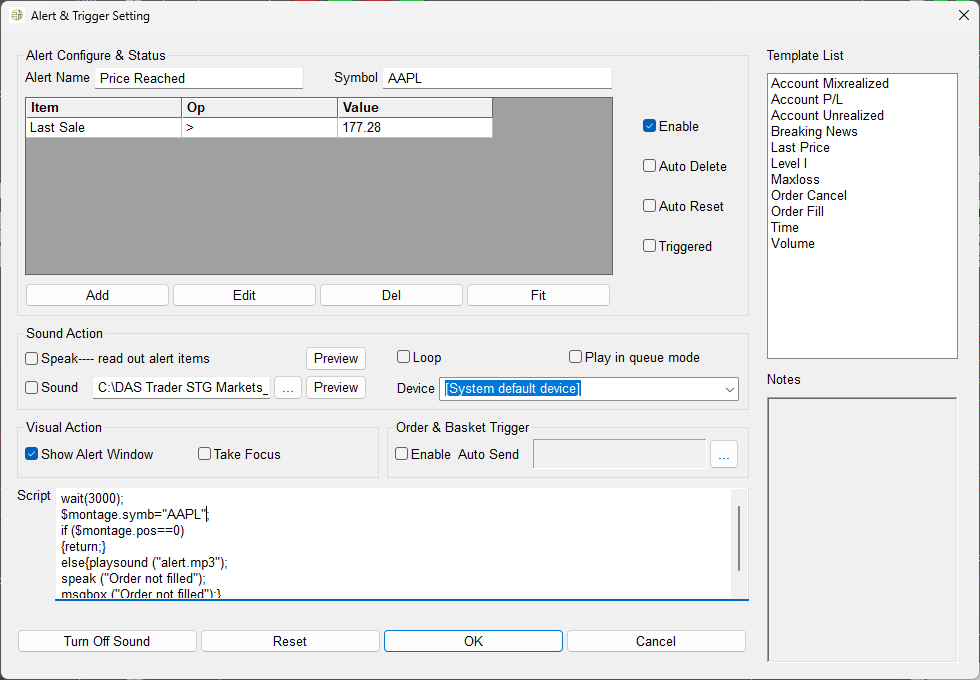
Task: Select Order Fill template
Action: pos(797,211)
